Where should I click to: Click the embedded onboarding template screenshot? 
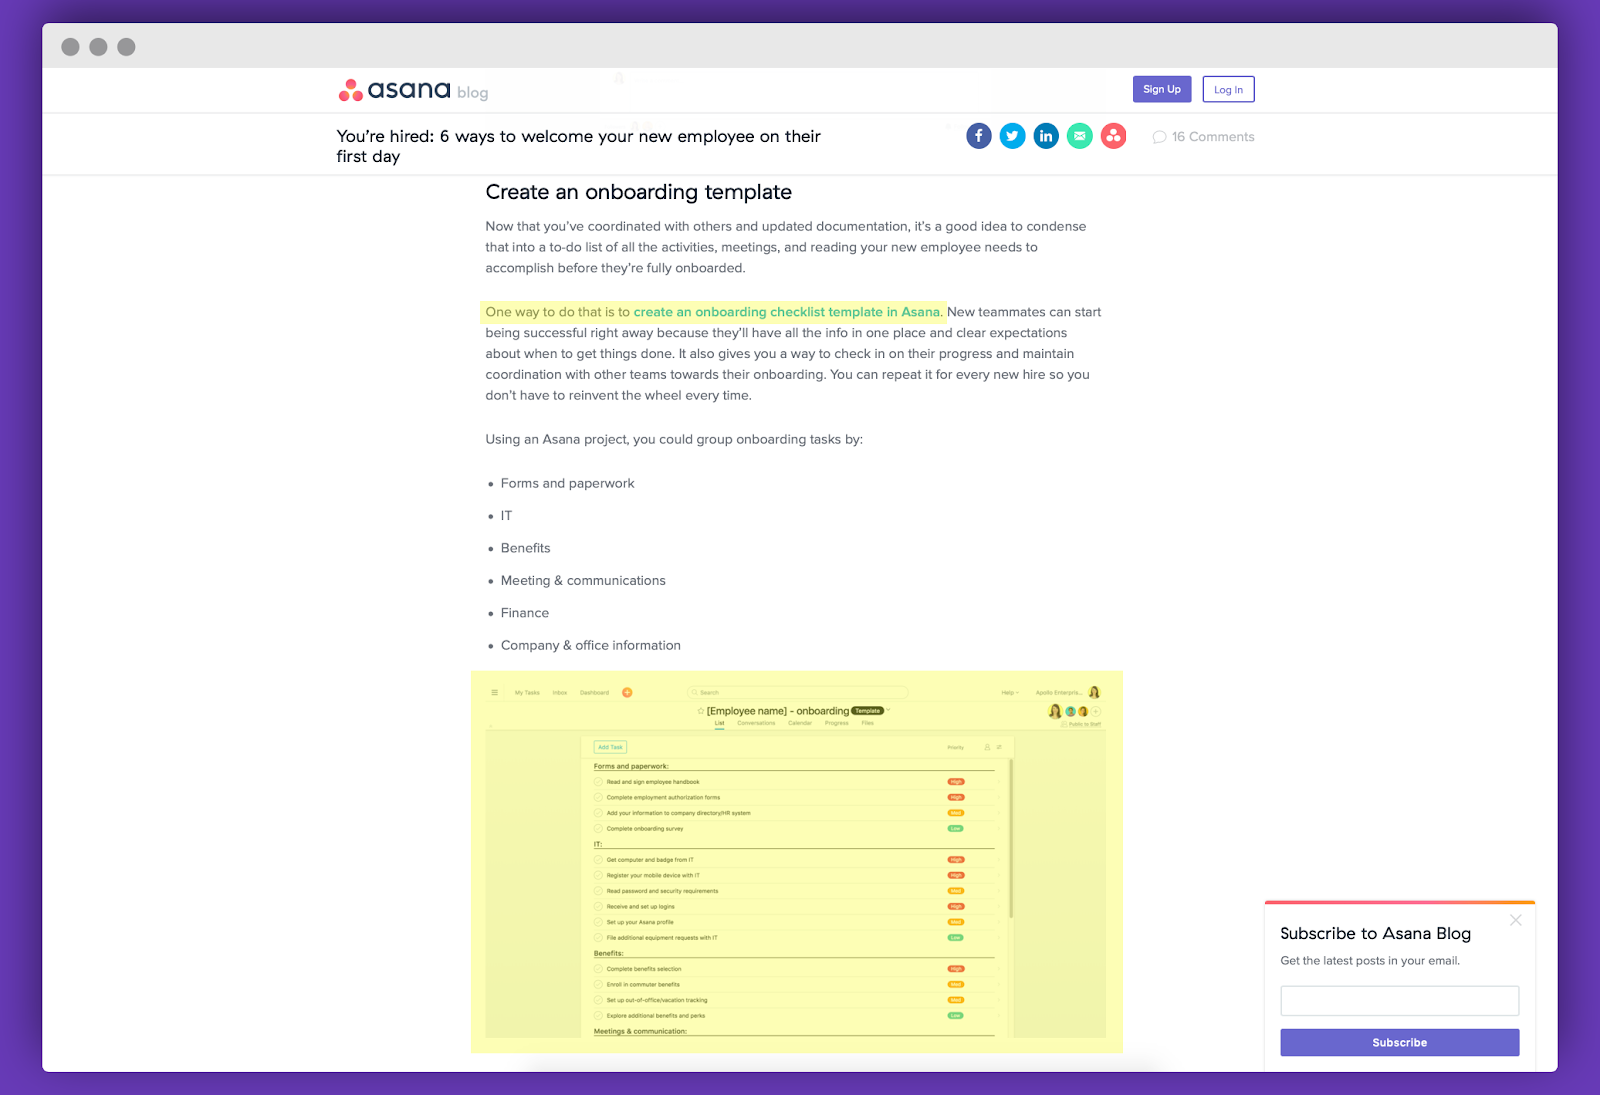[797, 862]
